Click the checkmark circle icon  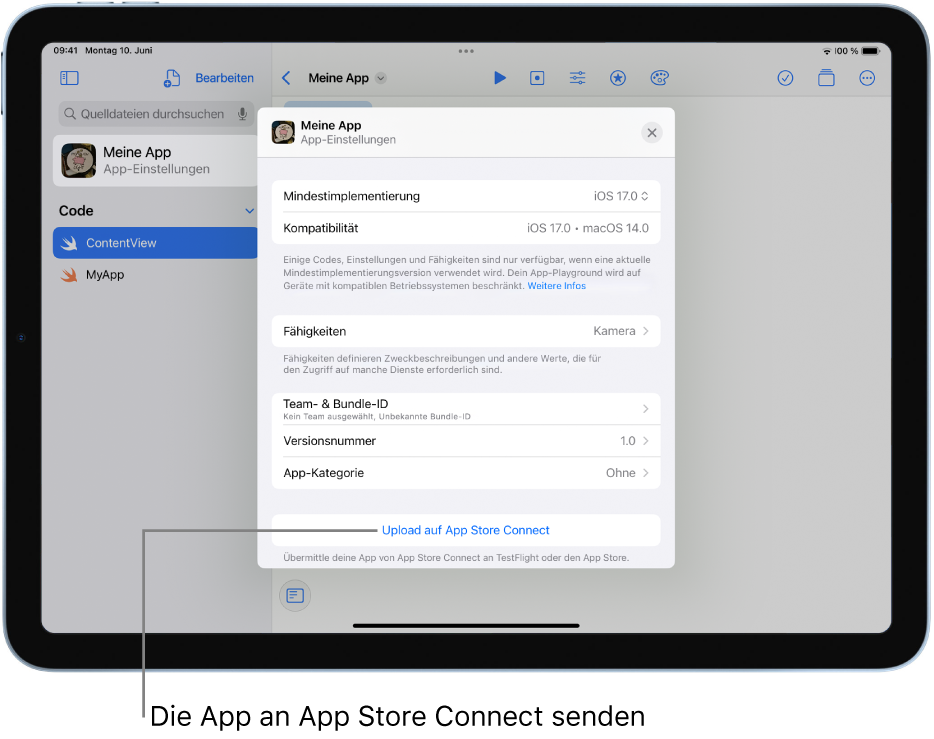coord(785,78)
